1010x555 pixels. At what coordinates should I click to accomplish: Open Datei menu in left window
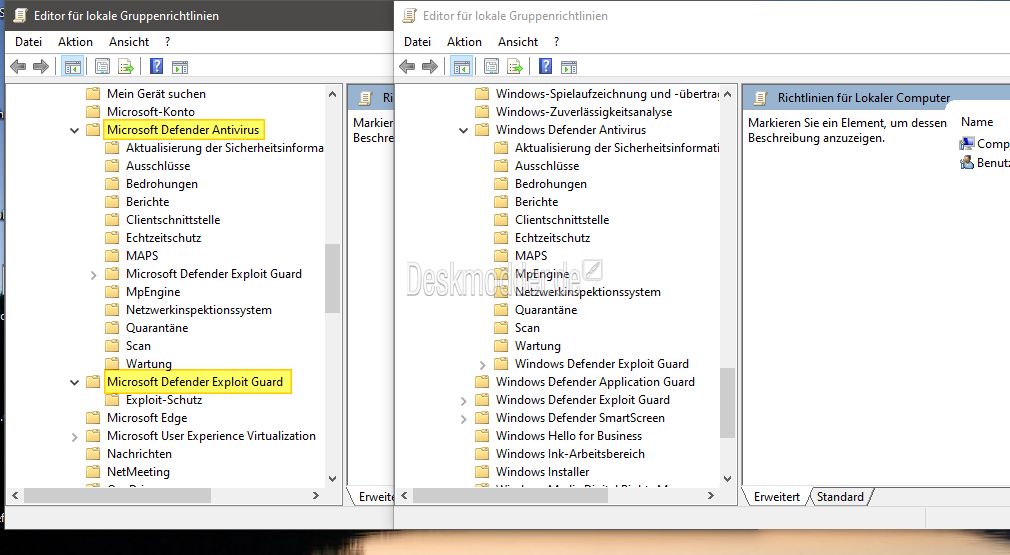click(28, 42)
